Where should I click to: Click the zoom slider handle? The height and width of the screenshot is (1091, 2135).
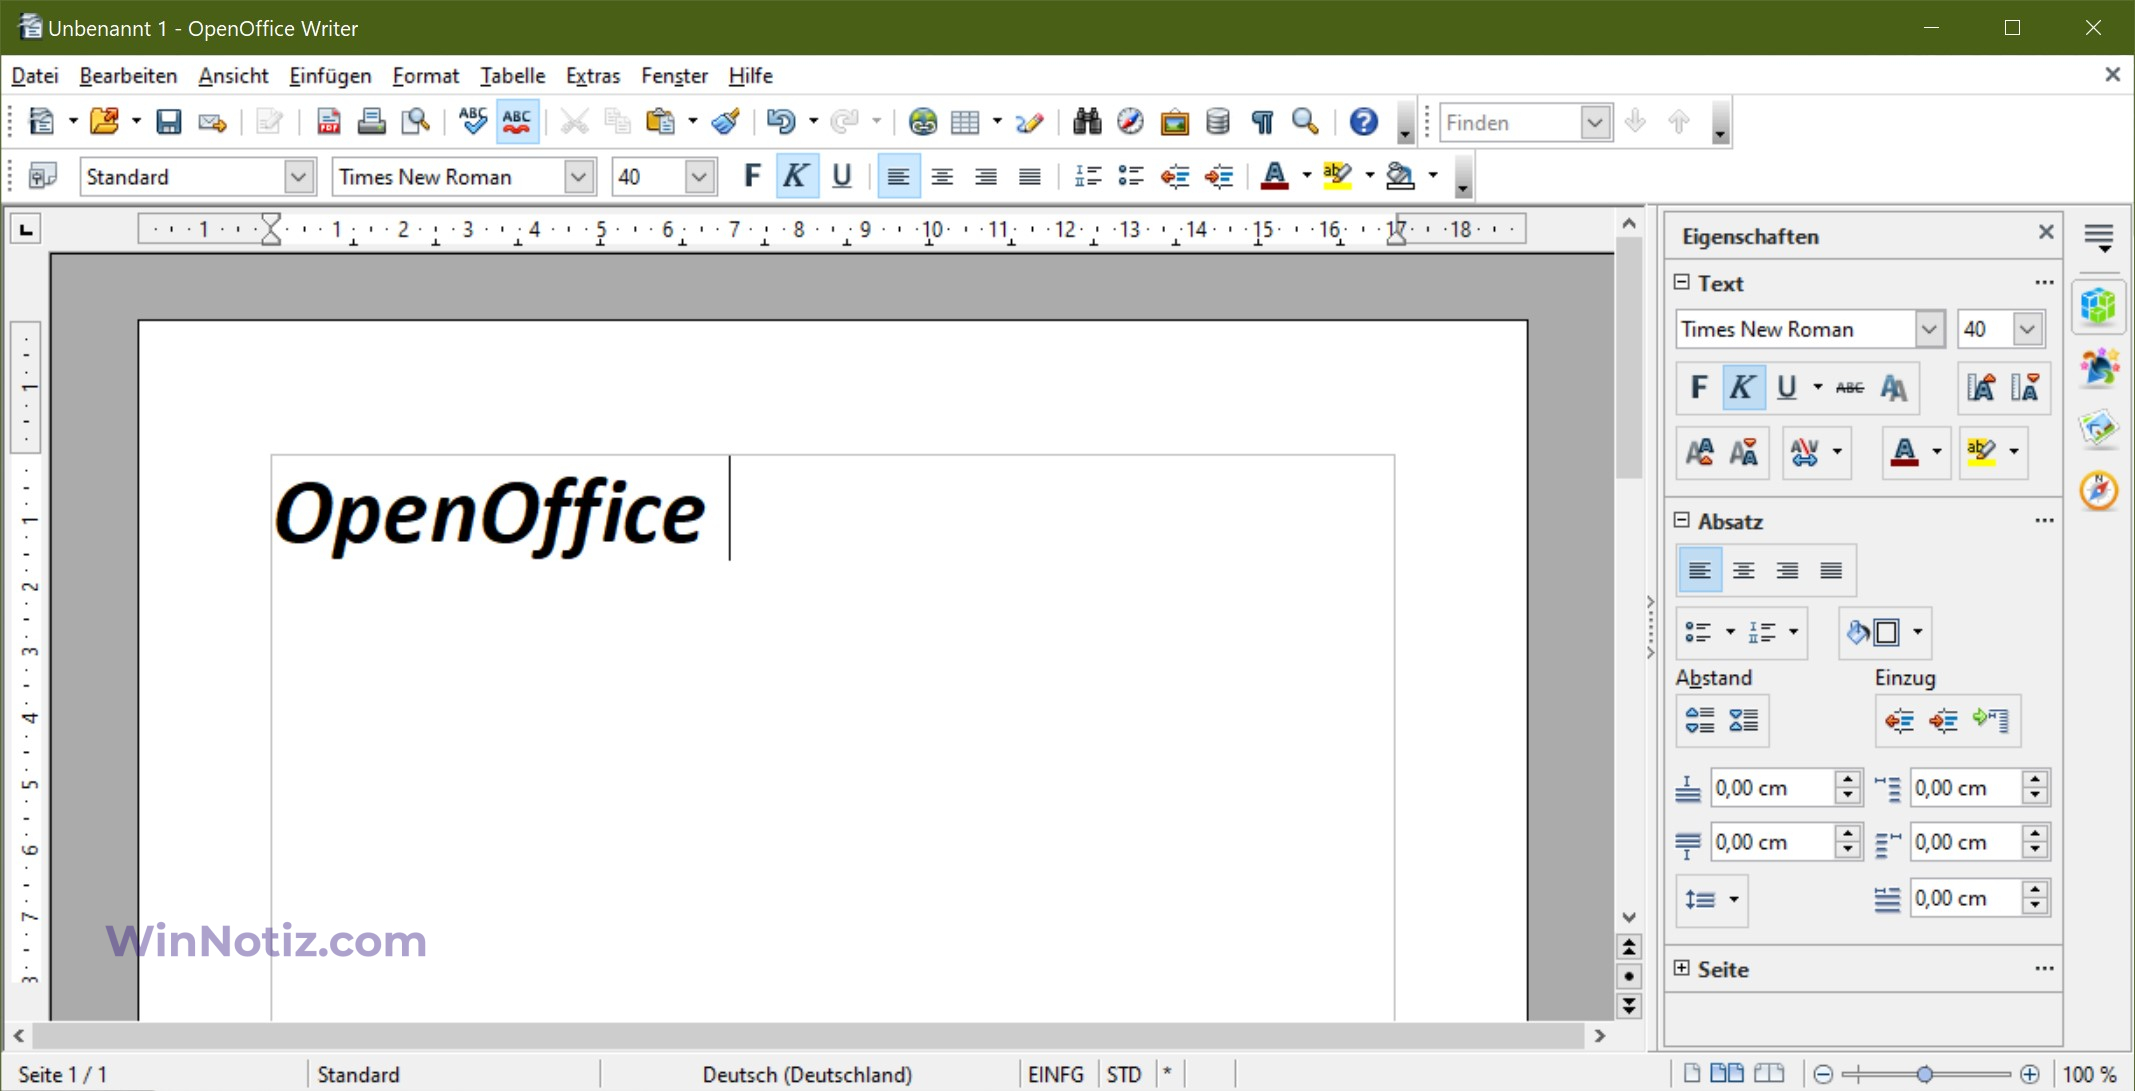tap(1925, 1074)
